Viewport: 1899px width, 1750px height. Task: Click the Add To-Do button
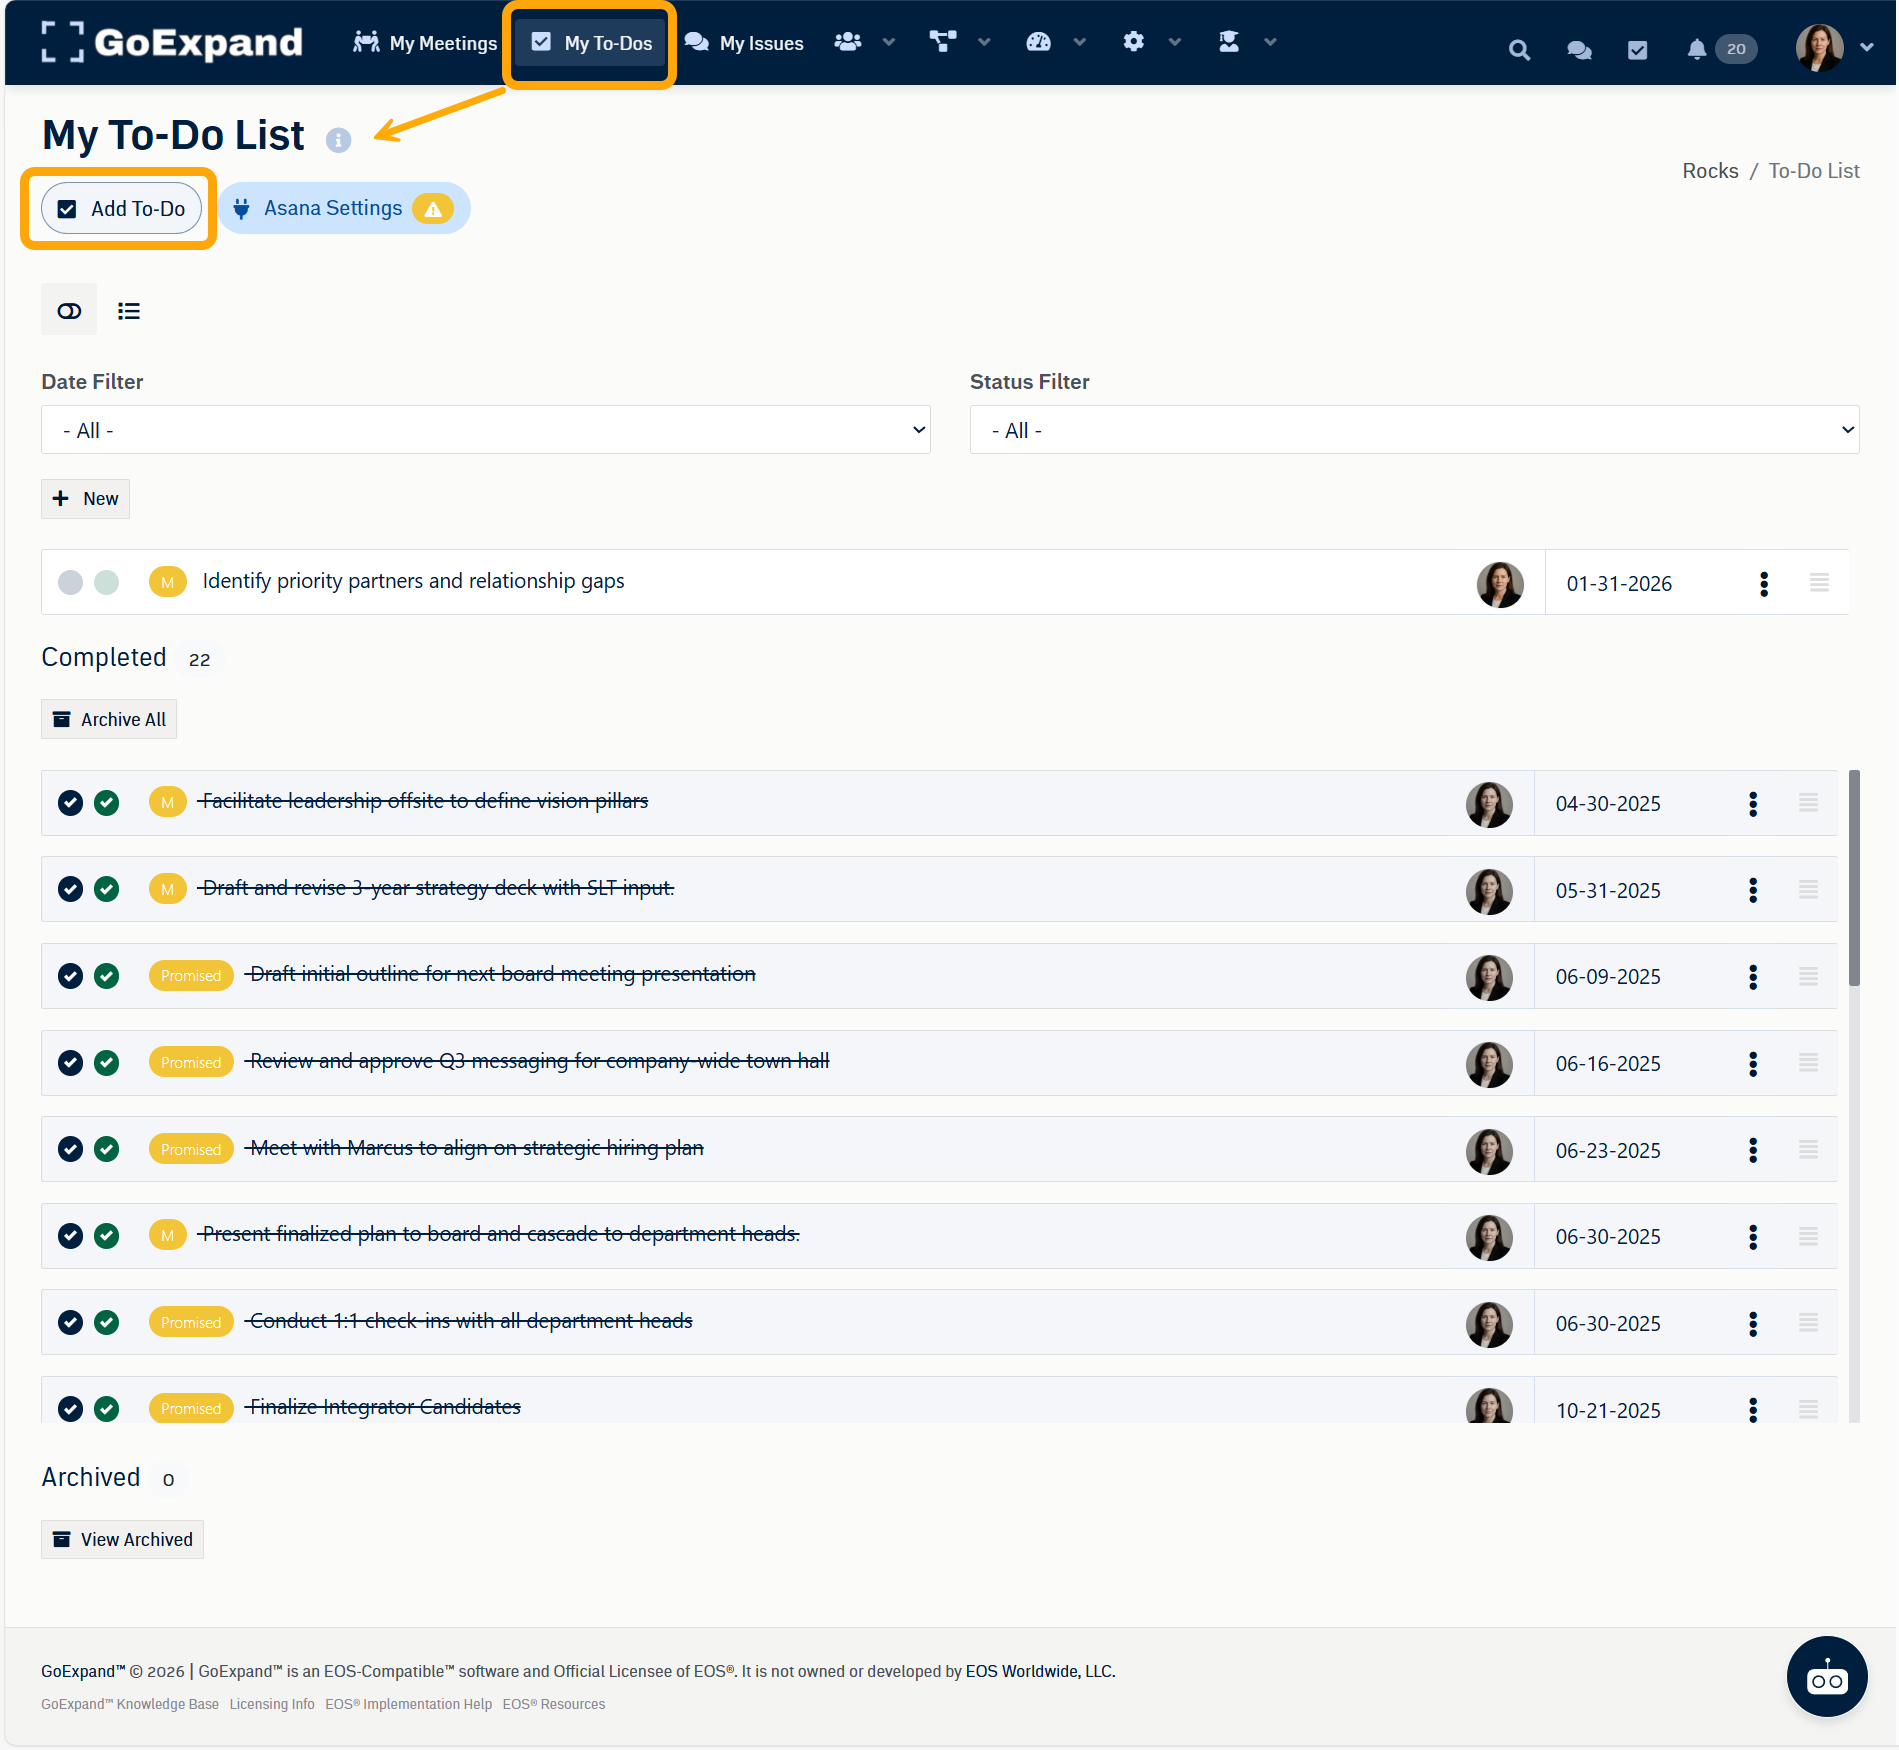pyautogui.click(x=121, y=209)
